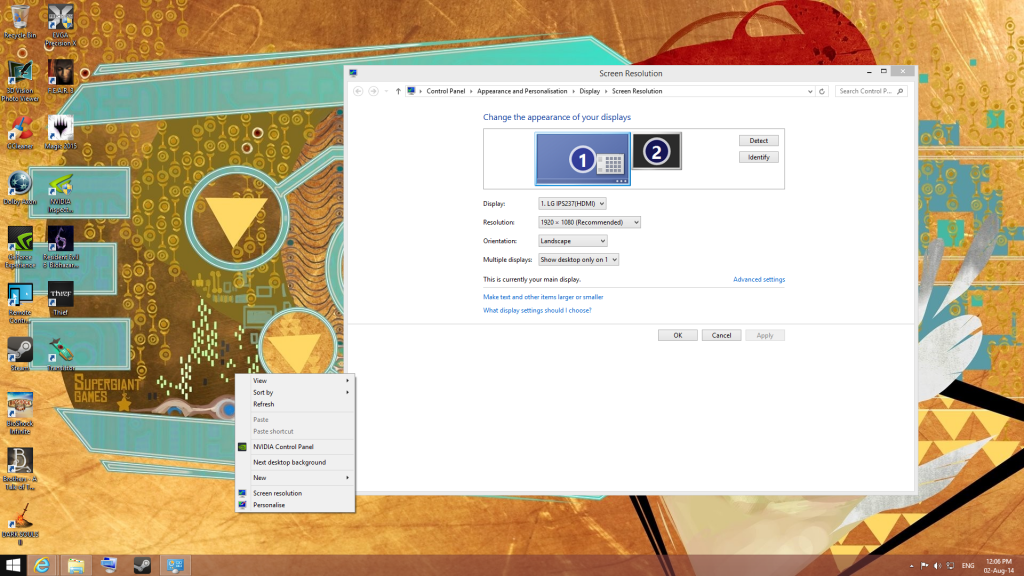Refresh the Control Panel address bar
The image size is (1024, 576).
point(822,91)
